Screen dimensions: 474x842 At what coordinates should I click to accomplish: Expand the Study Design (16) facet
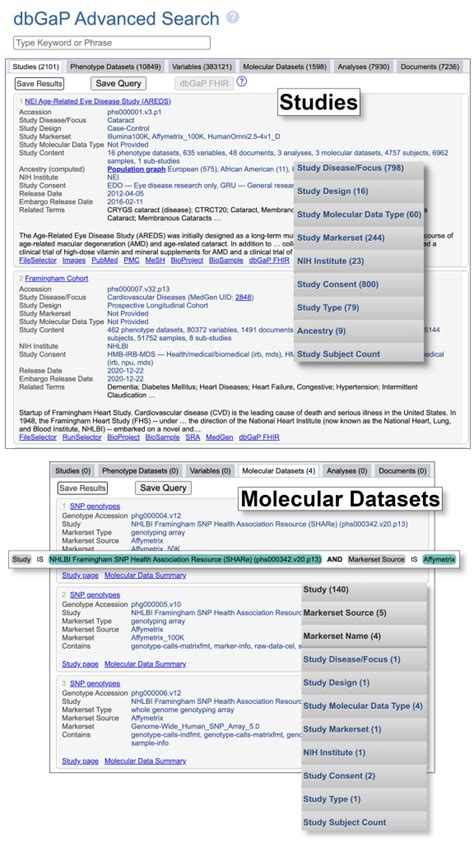[359, 191]
